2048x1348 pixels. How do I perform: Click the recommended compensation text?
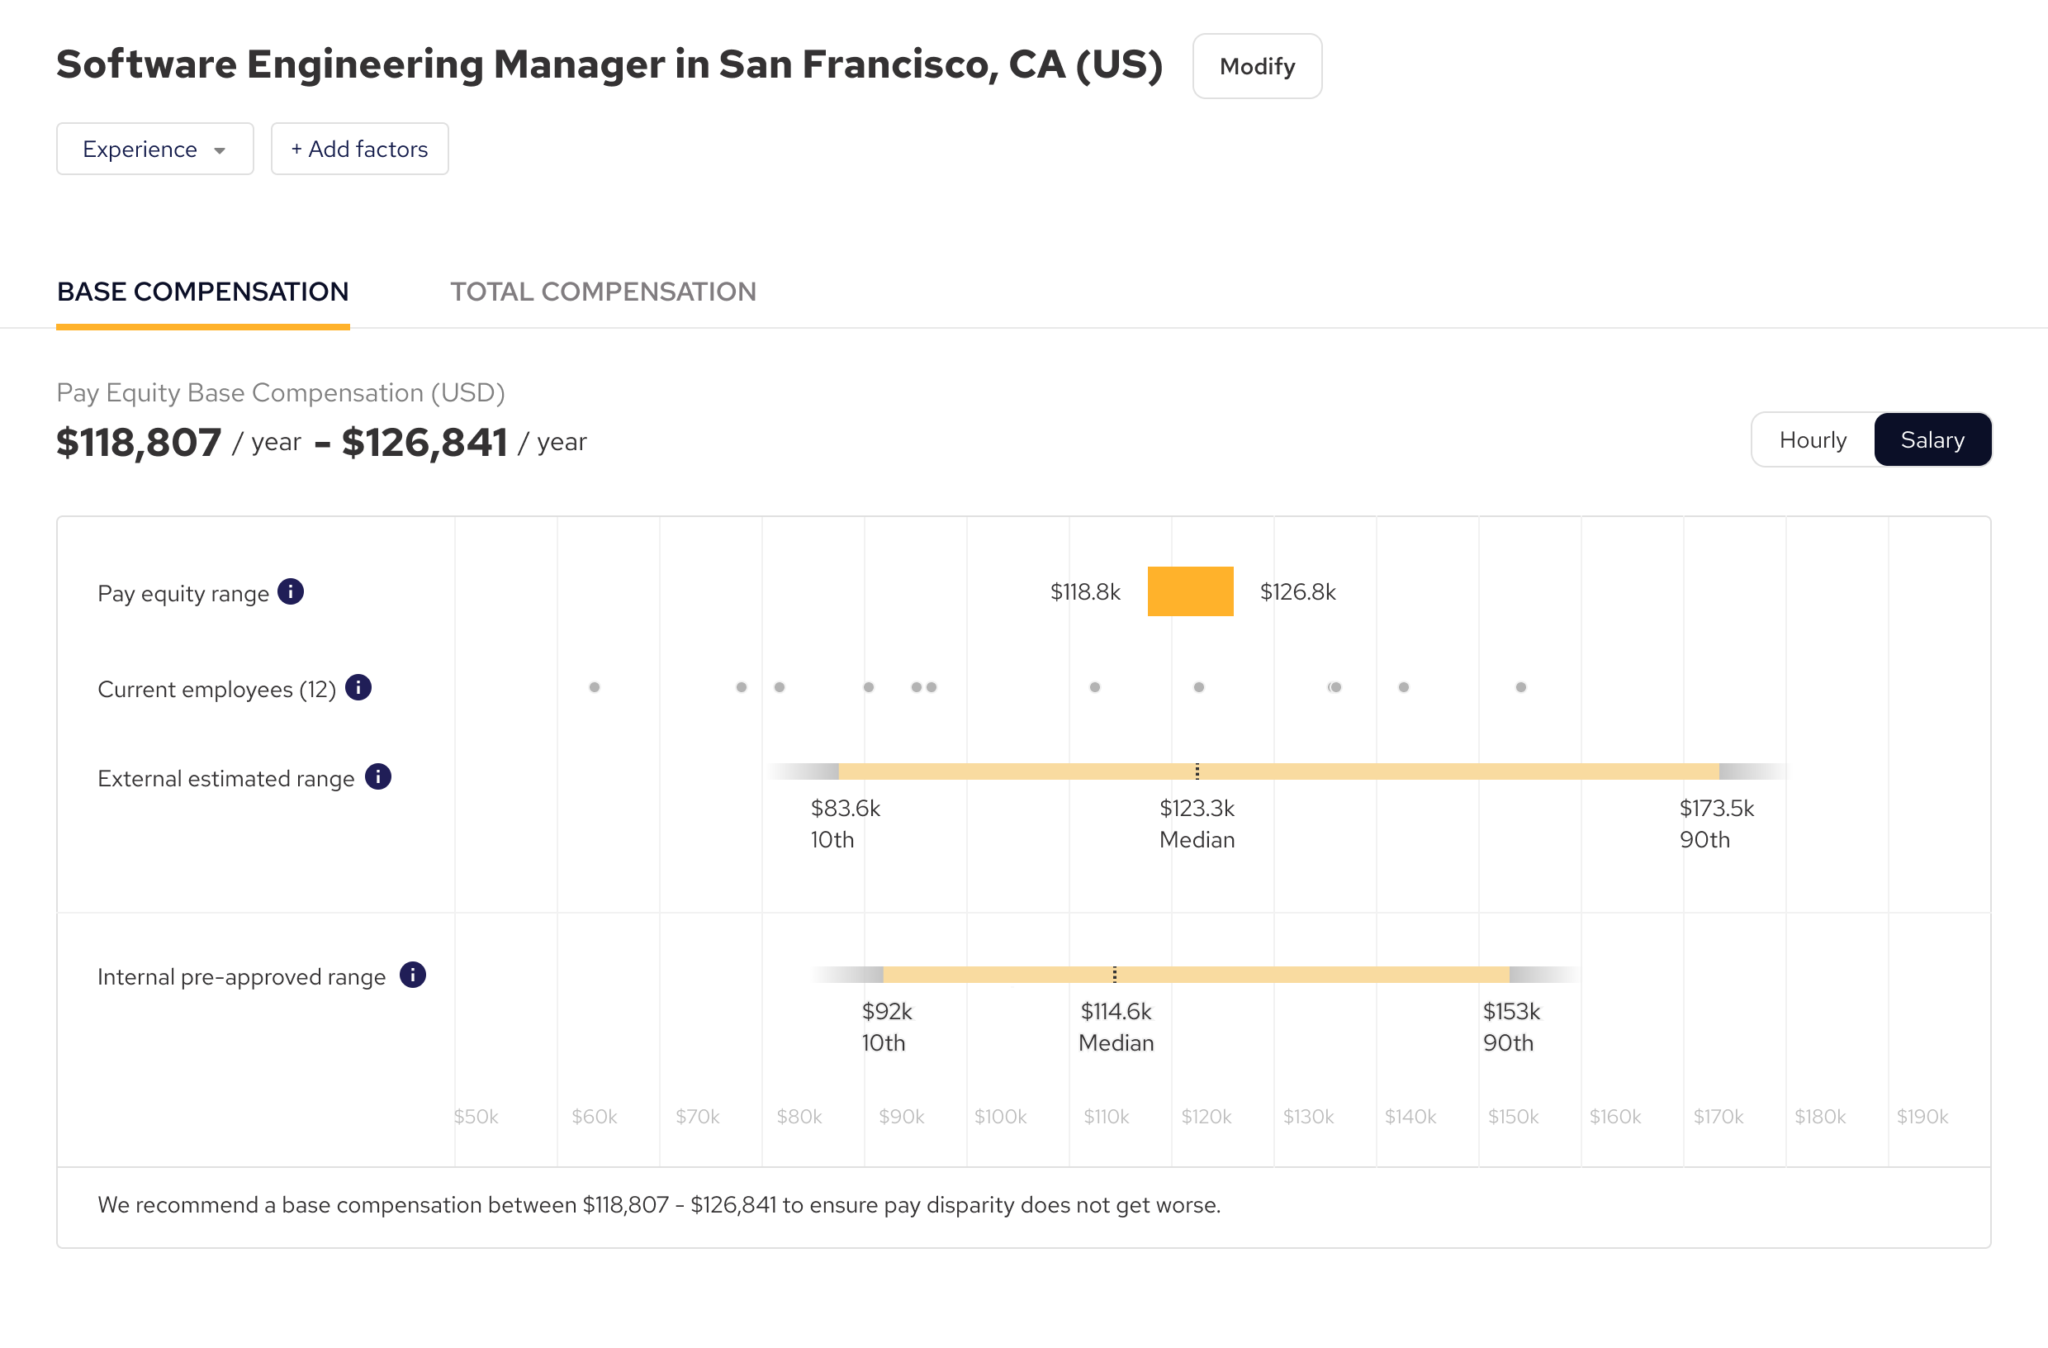tap(658, 1205)
